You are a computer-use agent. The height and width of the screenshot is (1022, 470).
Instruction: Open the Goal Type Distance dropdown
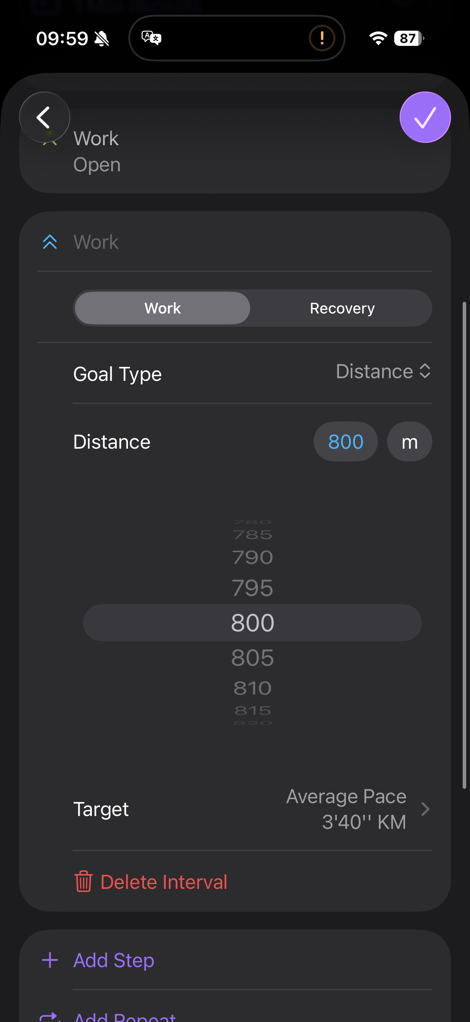tap(383, 372)
